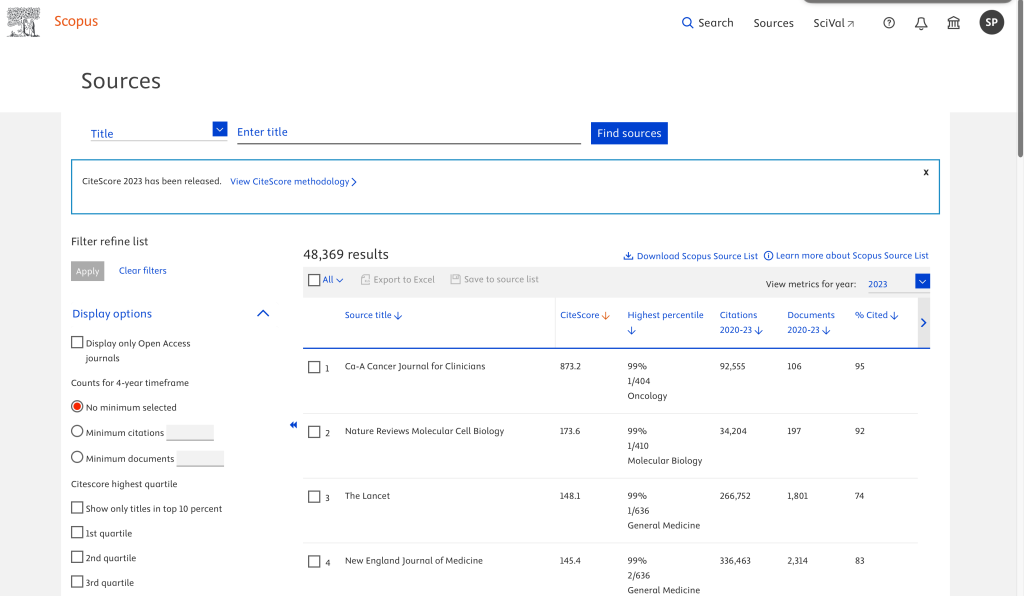Viewport: 1024px width, 596px height.
Task: Check Display only Open Access journals
Action: [77, 342]
